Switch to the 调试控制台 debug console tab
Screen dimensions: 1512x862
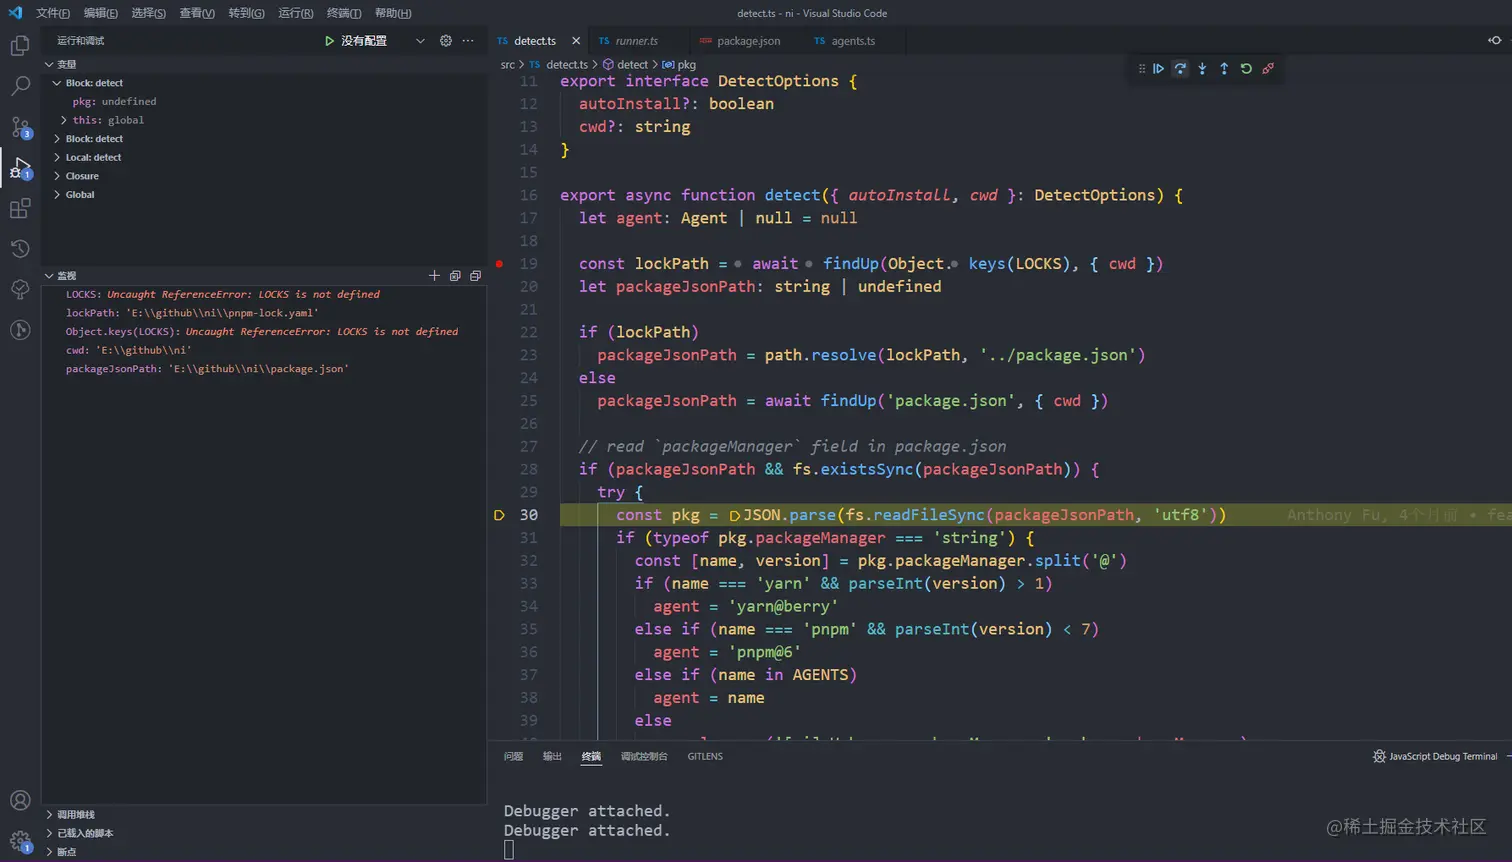point(644,757)
